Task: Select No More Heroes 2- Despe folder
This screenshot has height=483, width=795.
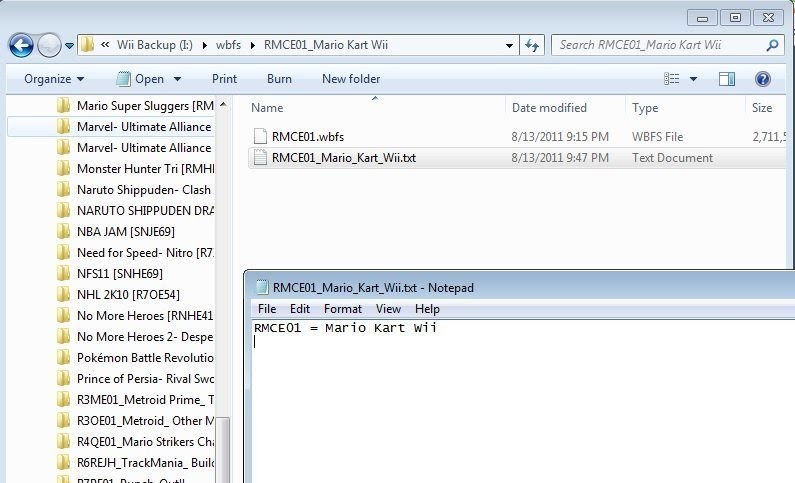Action: click(145, 337)
